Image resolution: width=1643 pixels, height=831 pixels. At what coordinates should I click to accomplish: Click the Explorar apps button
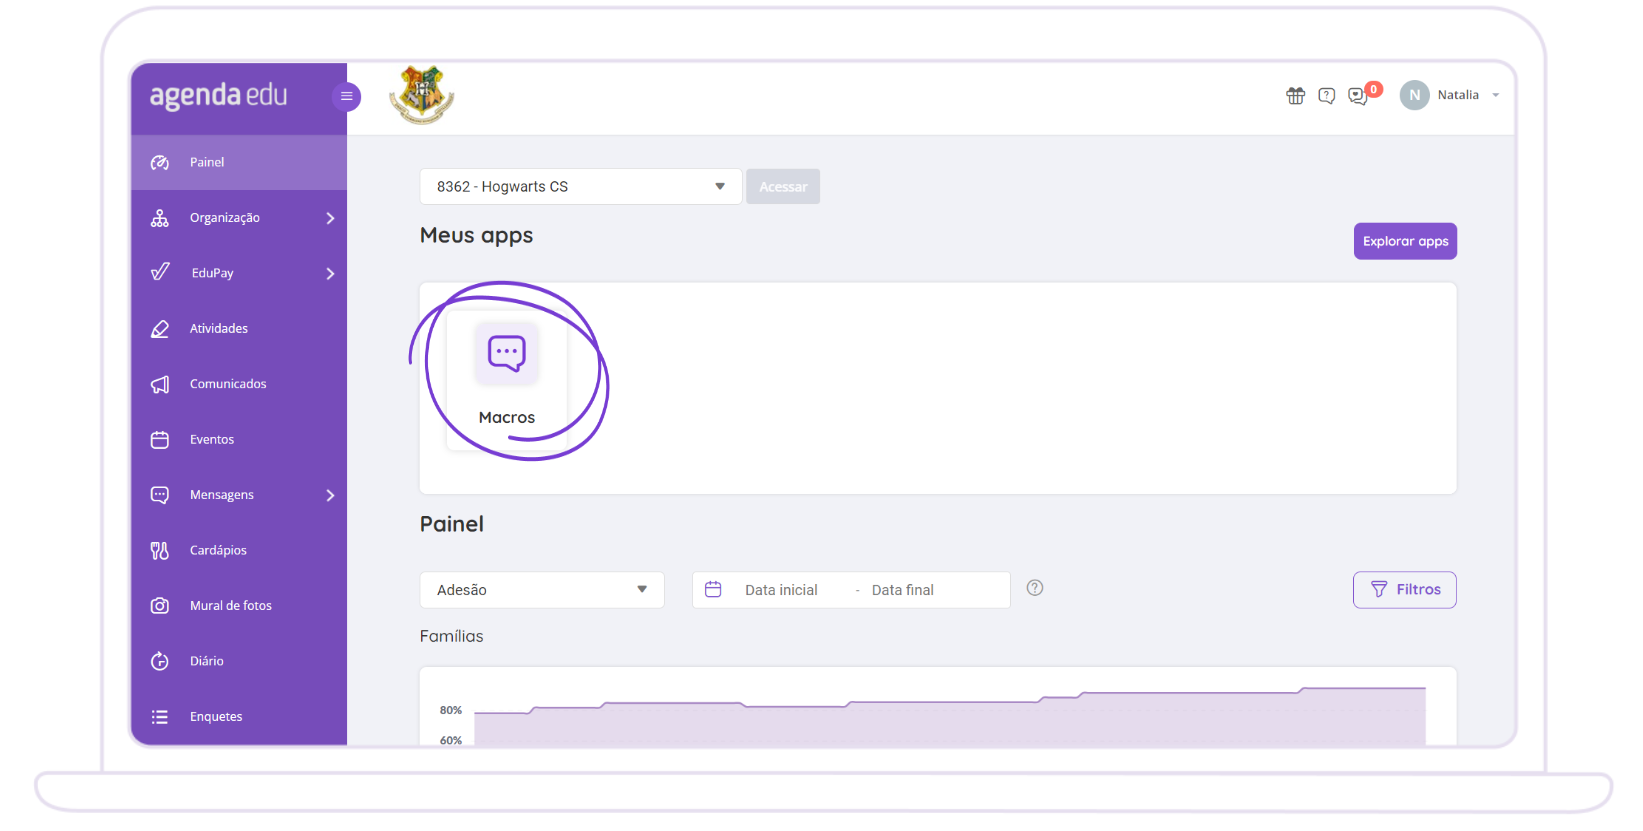click(x=1405, y=241)
